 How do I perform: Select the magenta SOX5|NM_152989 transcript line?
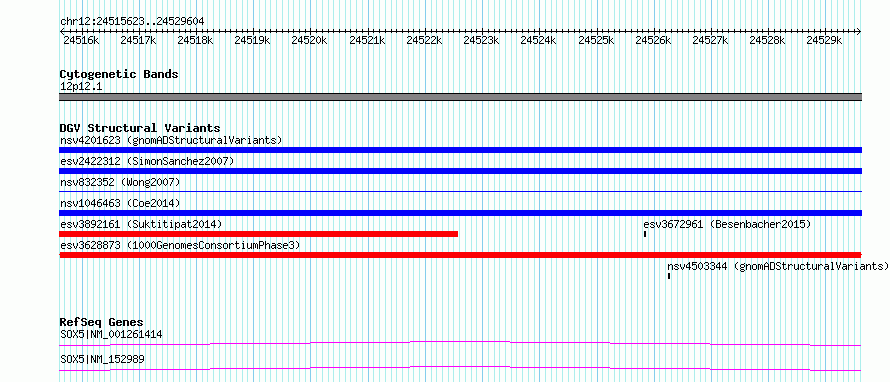tap(460, 368)
